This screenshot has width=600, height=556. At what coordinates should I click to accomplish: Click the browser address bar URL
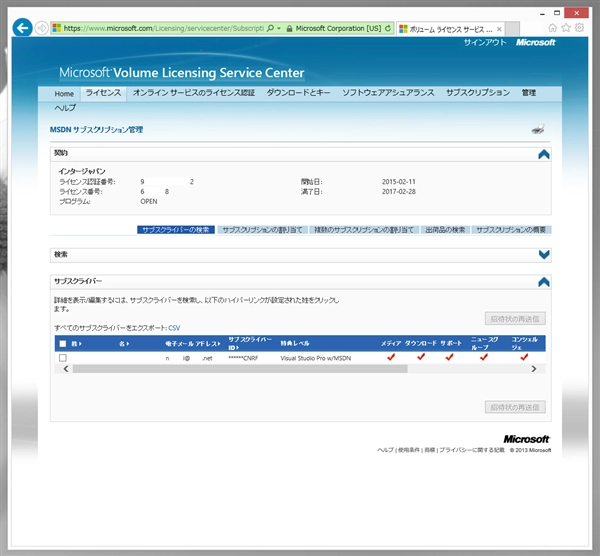pyautogui.click(x=163, y=28)
